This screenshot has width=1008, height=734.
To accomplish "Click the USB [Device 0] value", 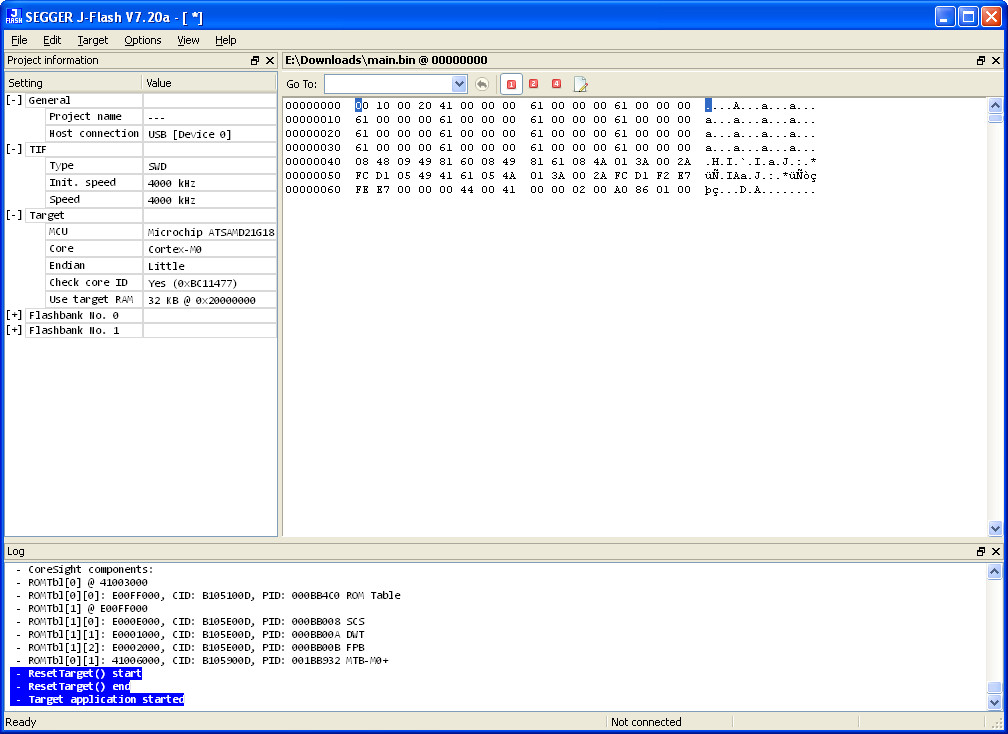I will click(190, 134).
